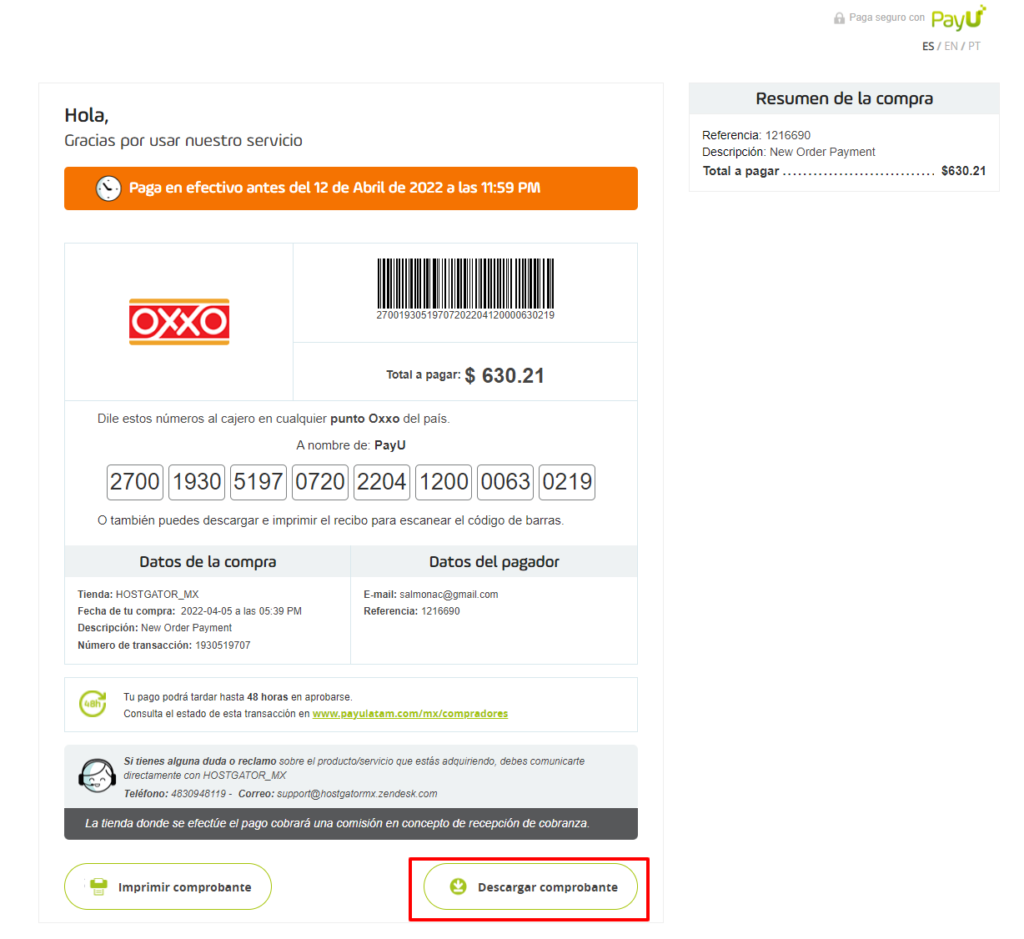
Task: Switch language to EN
Action: (x=951, y=46)
